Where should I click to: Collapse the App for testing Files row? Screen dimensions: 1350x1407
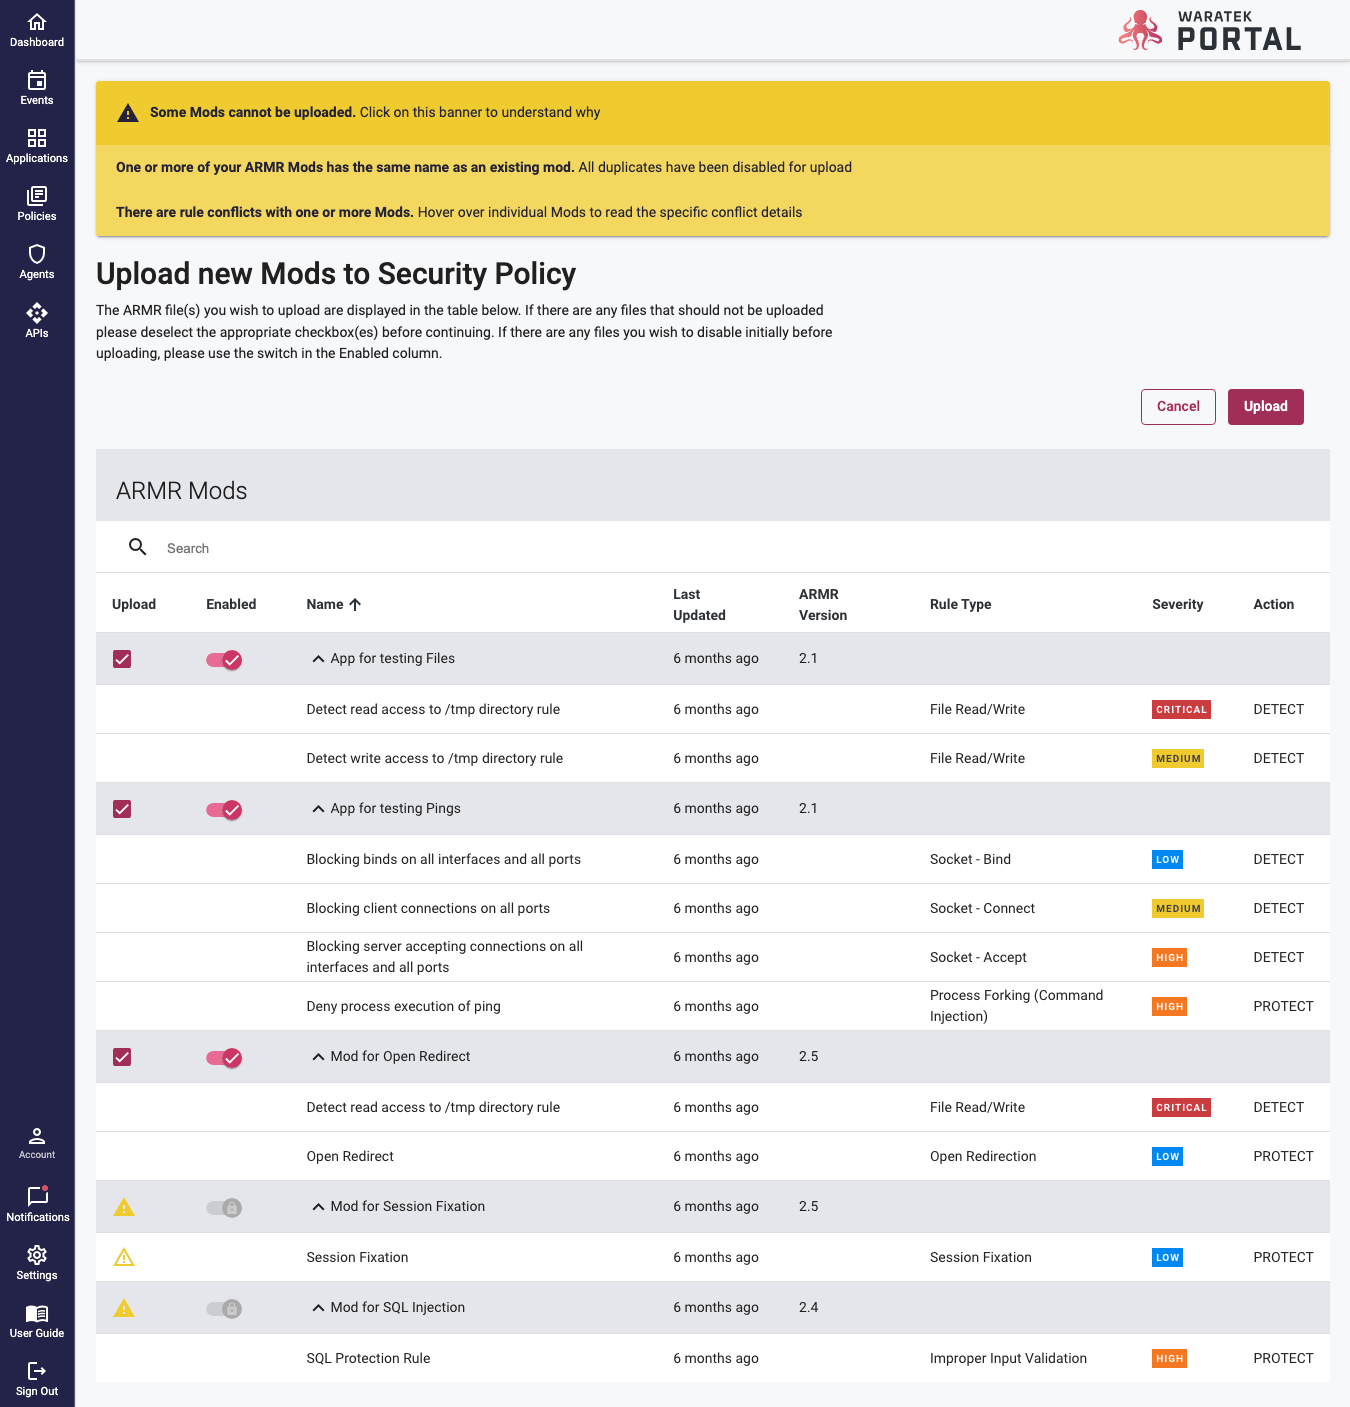click(x=318, y=659)
